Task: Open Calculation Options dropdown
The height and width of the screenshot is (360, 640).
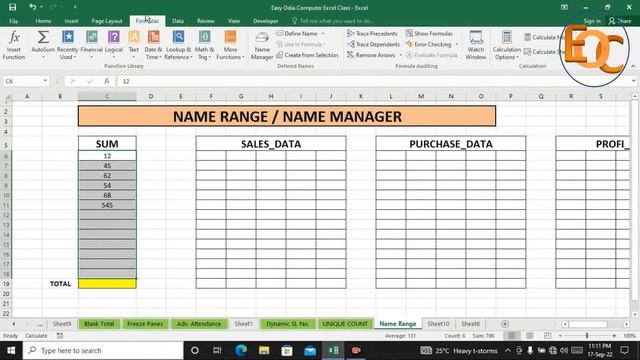Action: [x=507, y=46]
